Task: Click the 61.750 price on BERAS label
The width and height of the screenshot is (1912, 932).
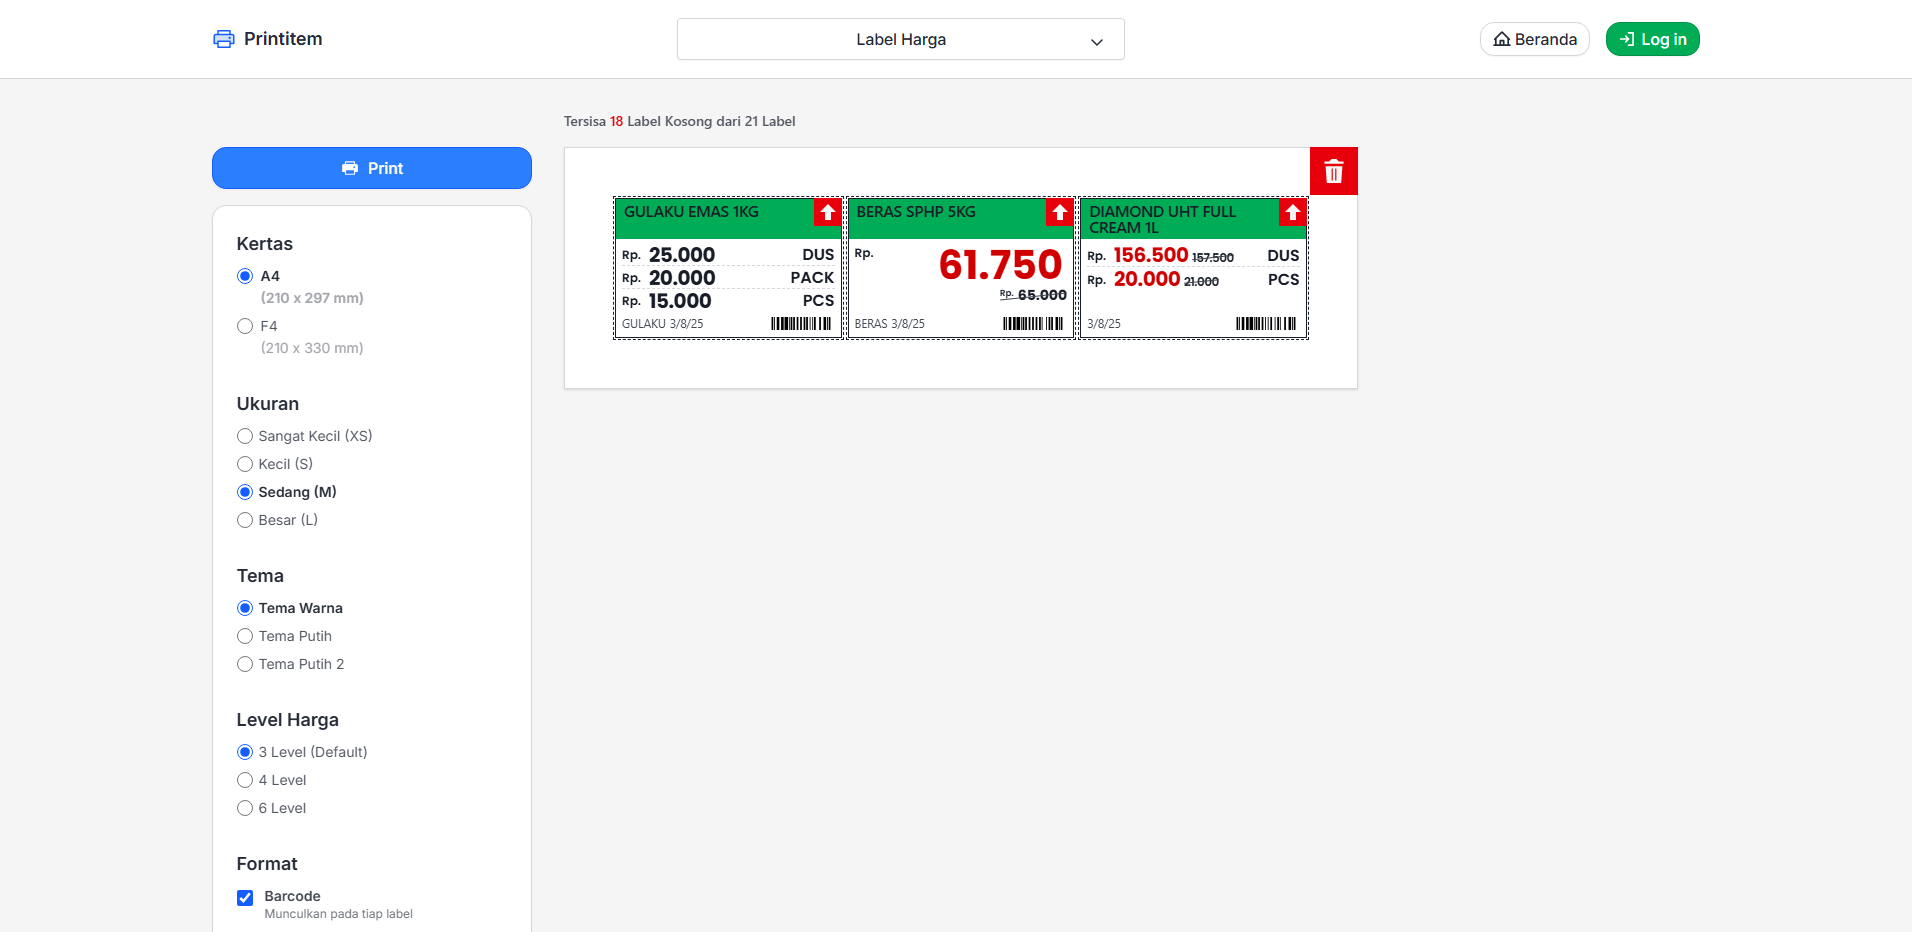Action: click(x=1000, y=265)
